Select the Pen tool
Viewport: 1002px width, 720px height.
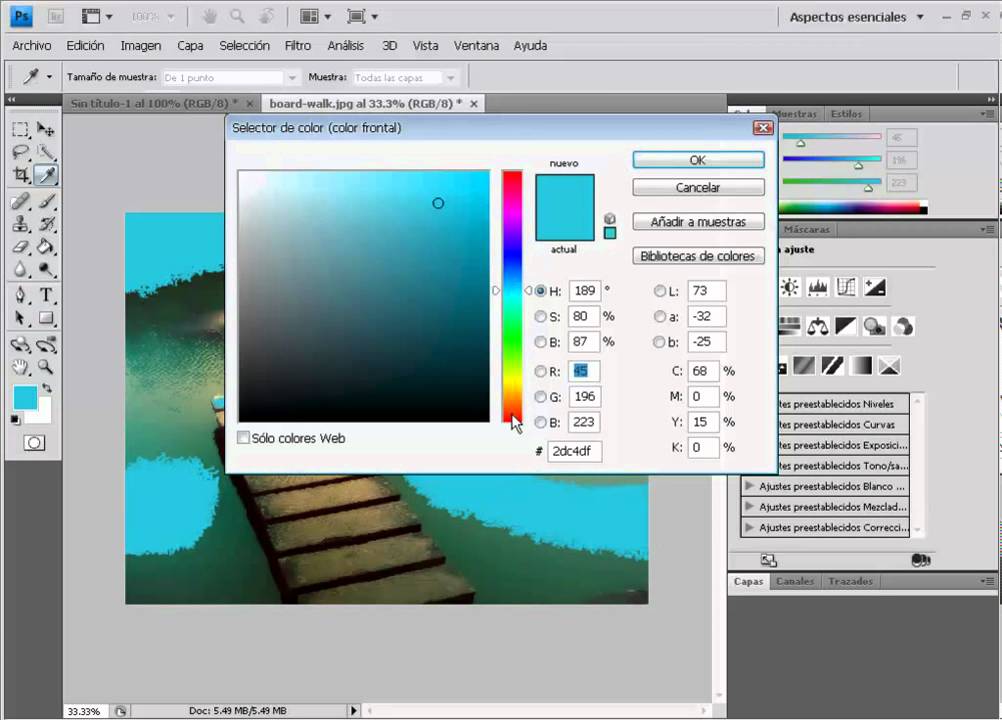[20, 295]
